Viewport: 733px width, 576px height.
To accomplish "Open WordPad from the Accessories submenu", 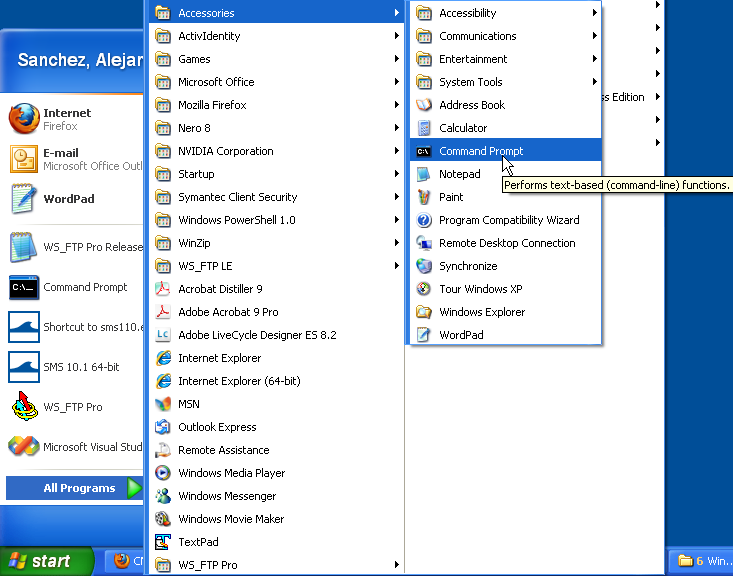I will pos(505,335).
